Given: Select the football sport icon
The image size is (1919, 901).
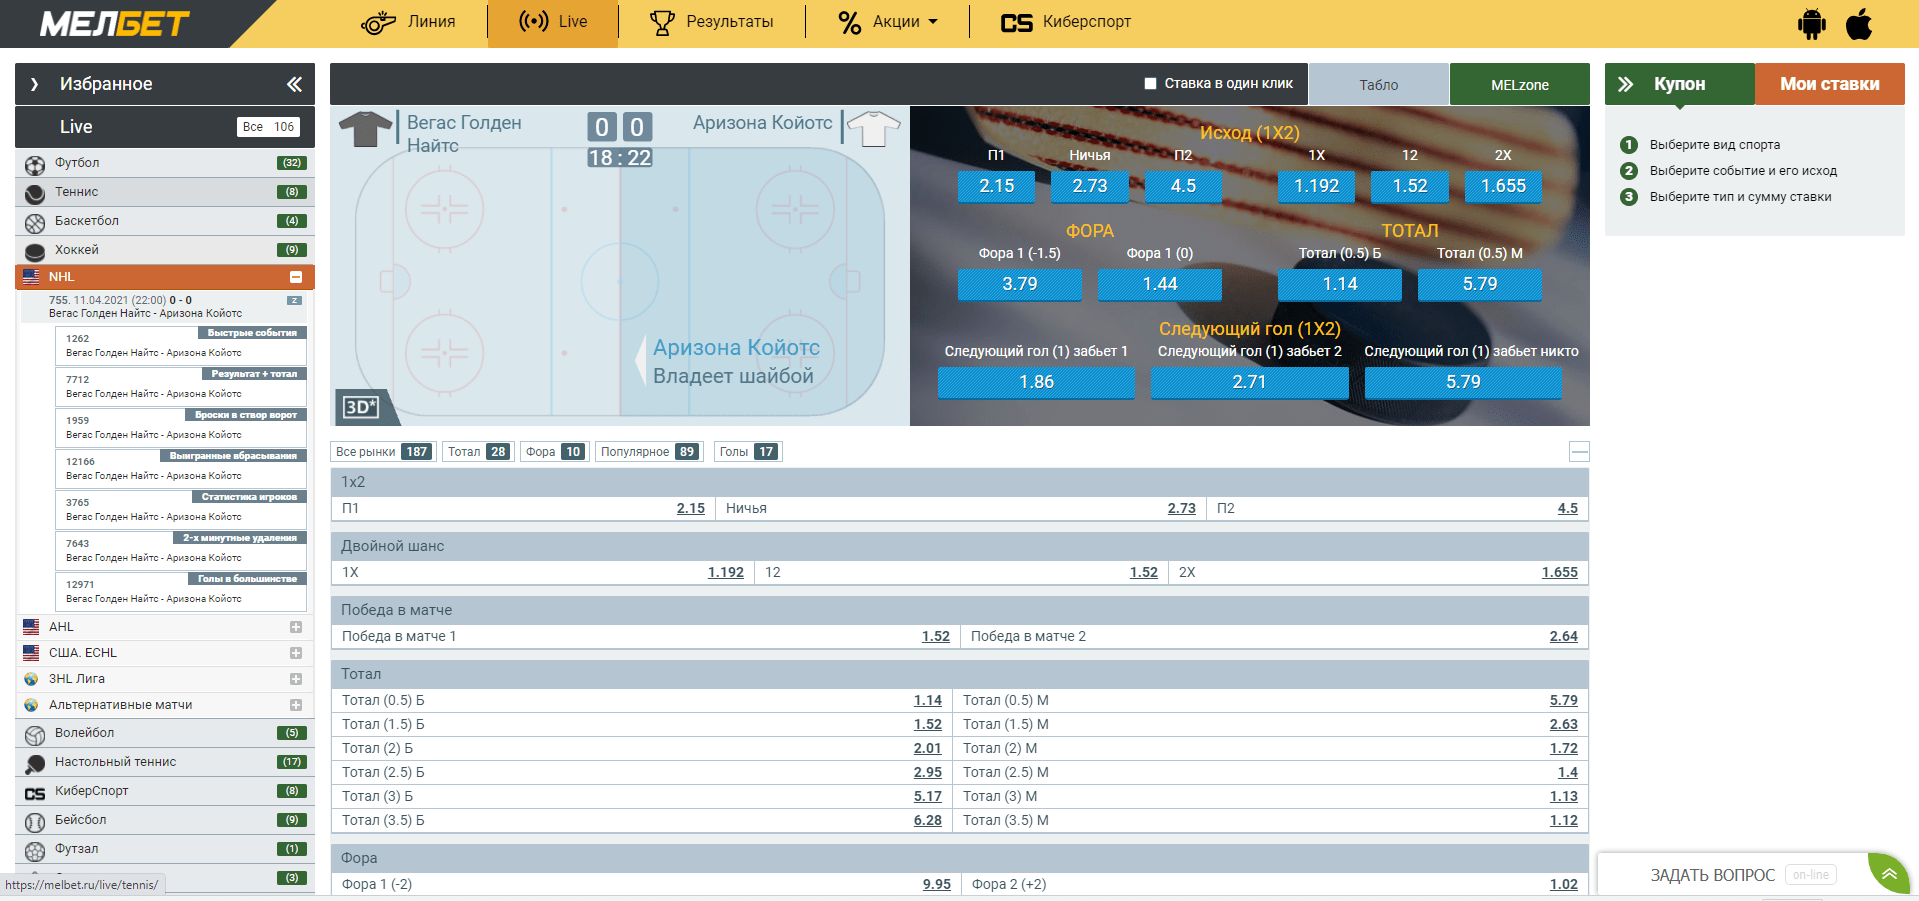Looking at the screenshot, I should (x=35, y=164).
